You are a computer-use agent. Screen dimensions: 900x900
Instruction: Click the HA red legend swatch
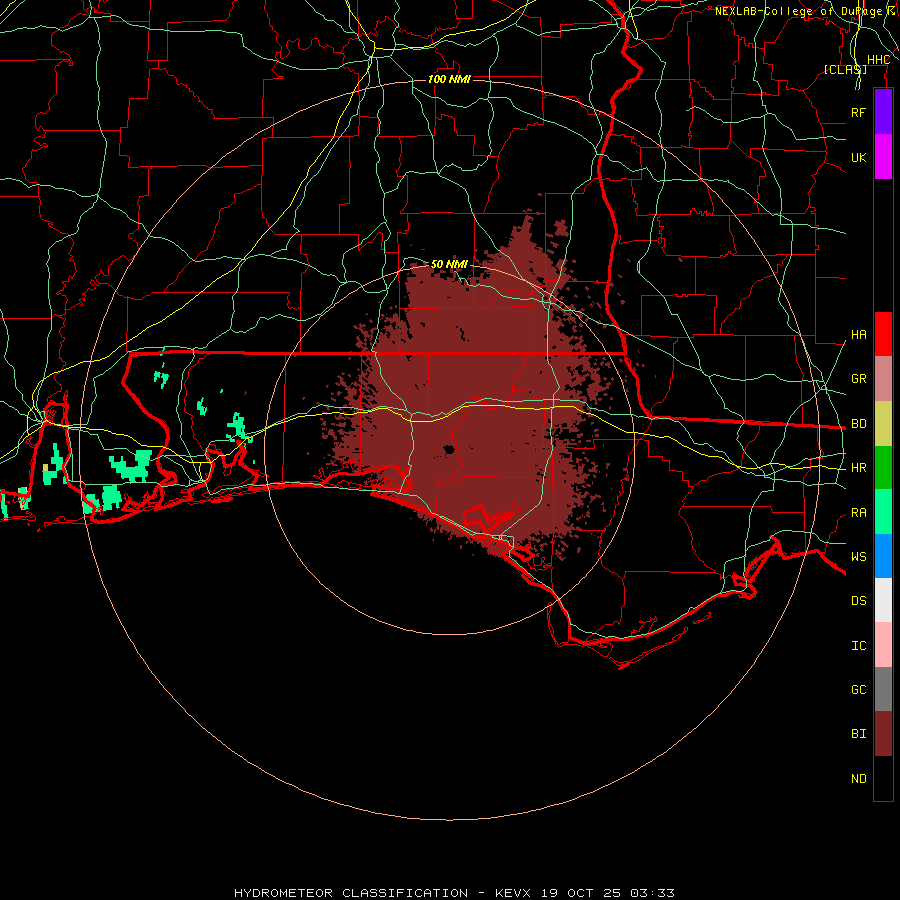coord(883,334)
